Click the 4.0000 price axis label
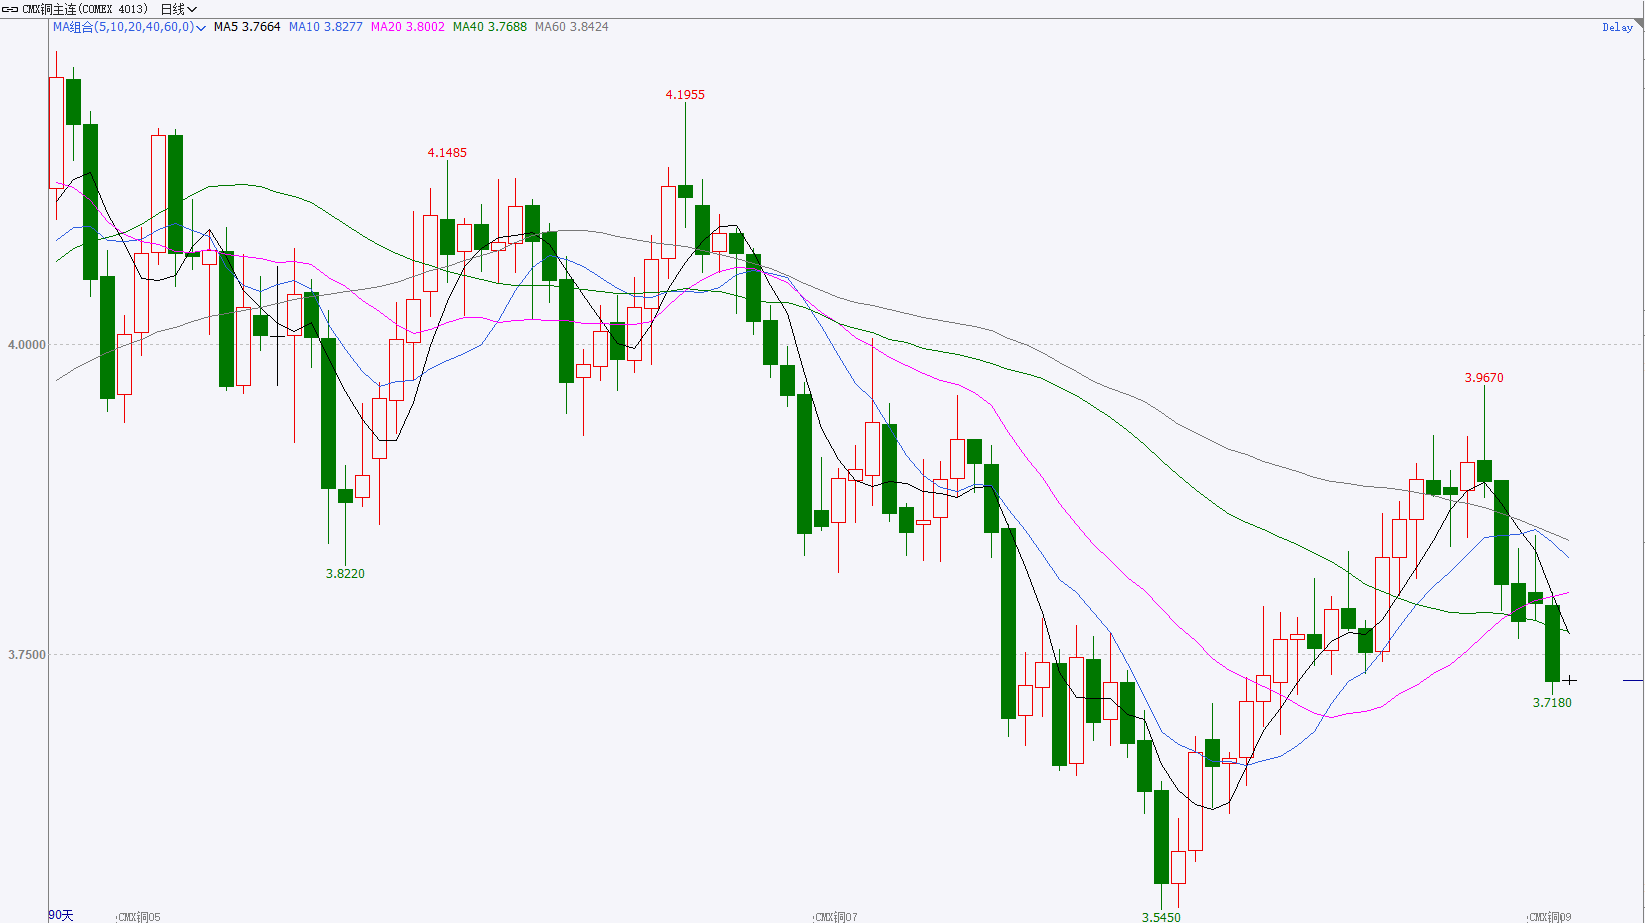Screen dimensions: 1645x923 click(x=27, y=345)
